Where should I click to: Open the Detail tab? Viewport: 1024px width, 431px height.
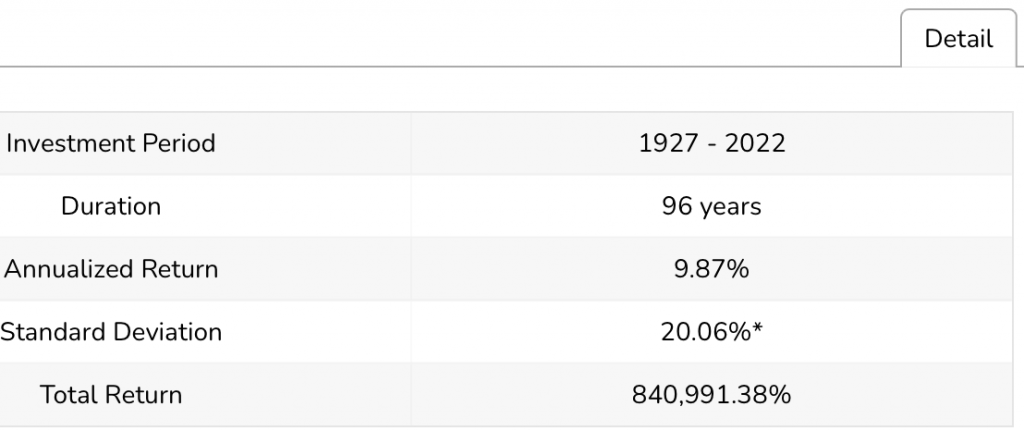(958, 39)
